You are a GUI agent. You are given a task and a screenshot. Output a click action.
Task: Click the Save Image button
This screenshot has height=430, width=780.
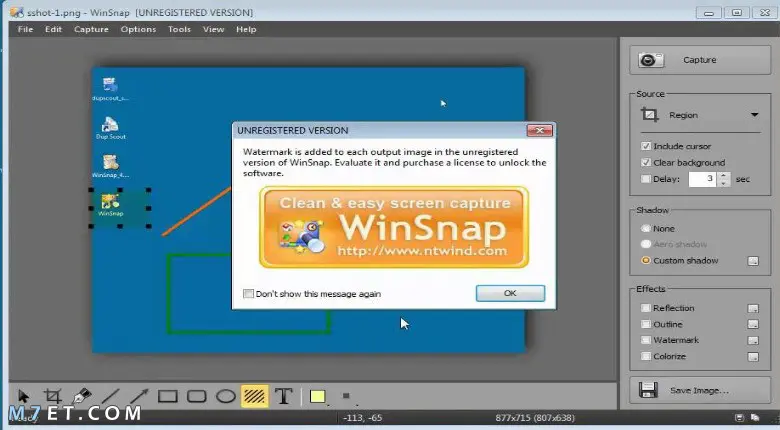click(700, 390)
